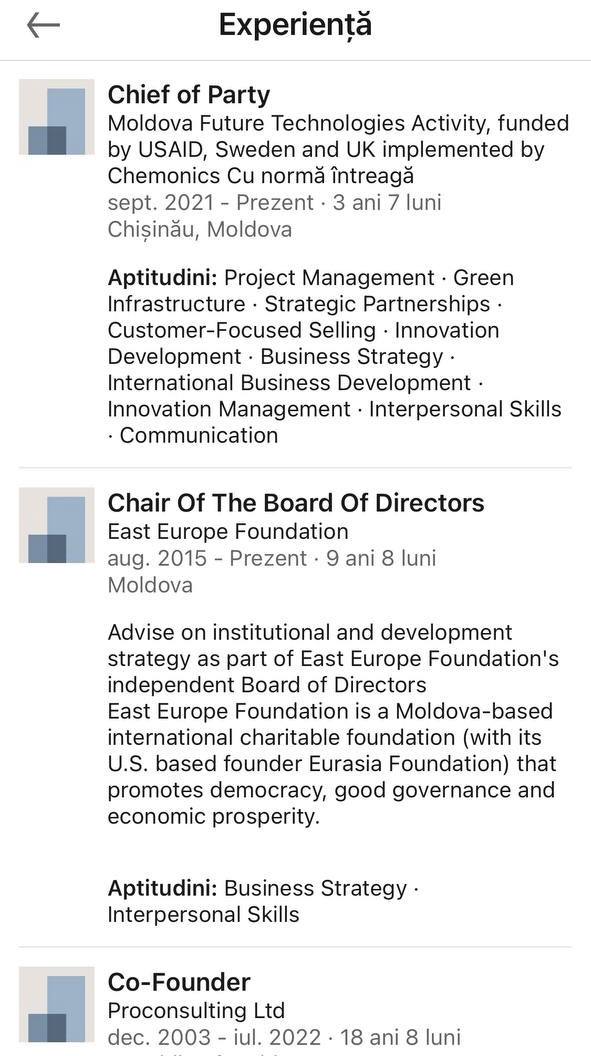Select the Moldova Future Technologies Activity description

coord(338,150)
